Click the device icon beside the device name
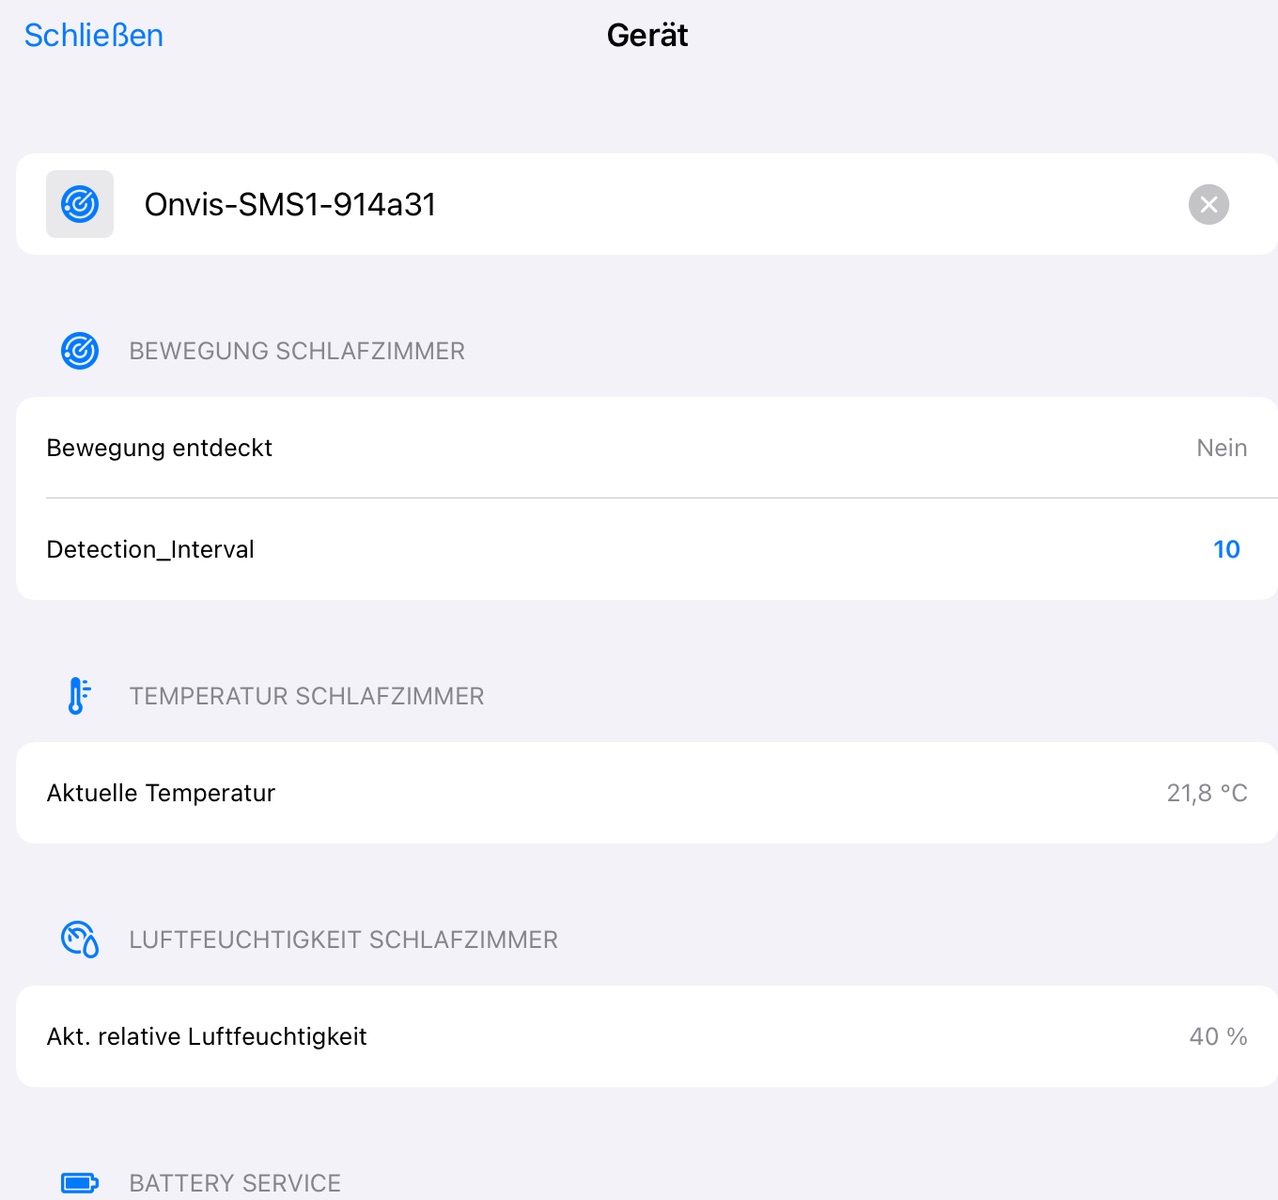Screen dimensions: 1278x1200 (x=80, y=204)
